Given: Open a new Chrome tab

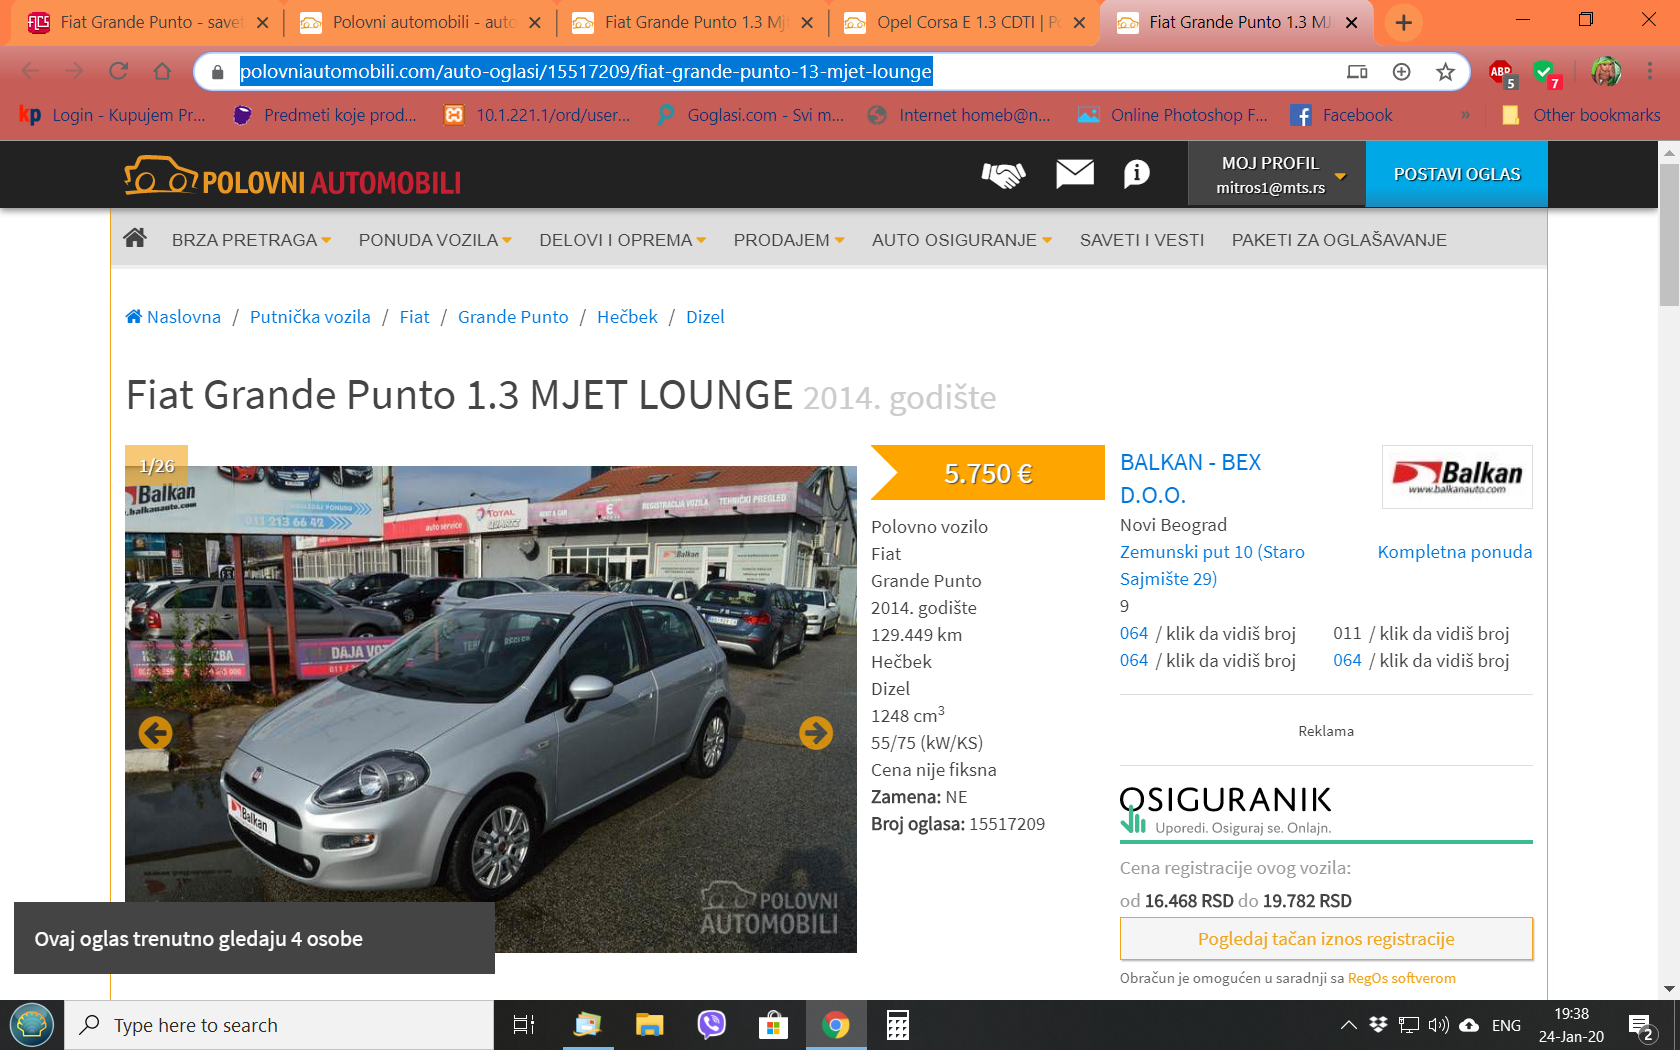Looking at the screenshot, I should point(1403,22).
